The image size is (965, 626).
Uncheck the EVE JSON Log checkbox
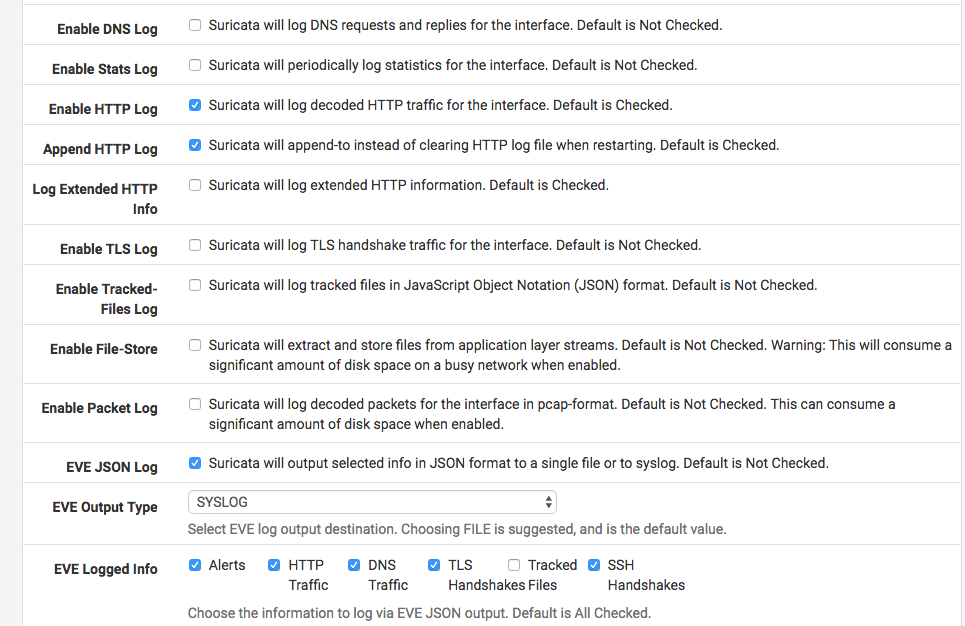[x=195, y=463]
